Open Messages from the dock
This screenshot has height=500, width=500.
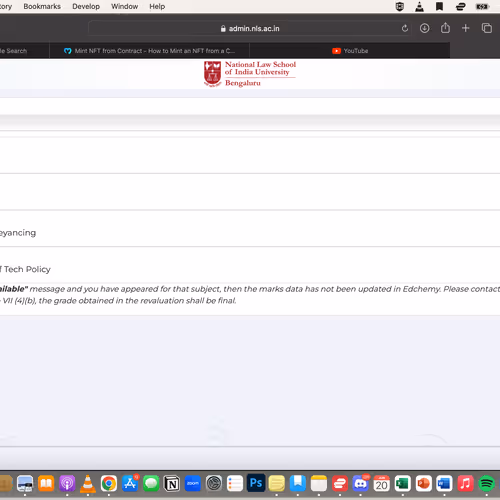[151, 483]
